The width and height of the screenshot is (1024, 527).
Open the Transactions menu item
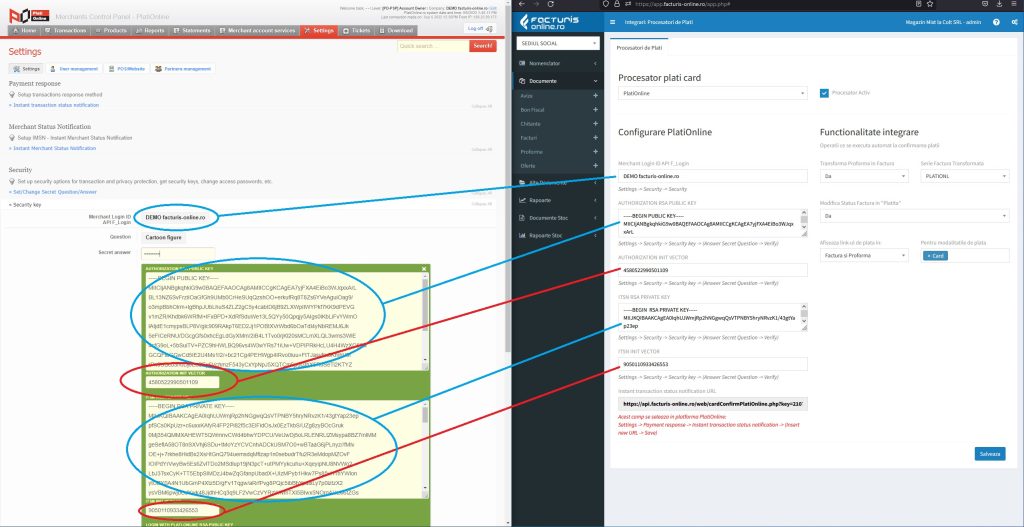coord(65,31)
